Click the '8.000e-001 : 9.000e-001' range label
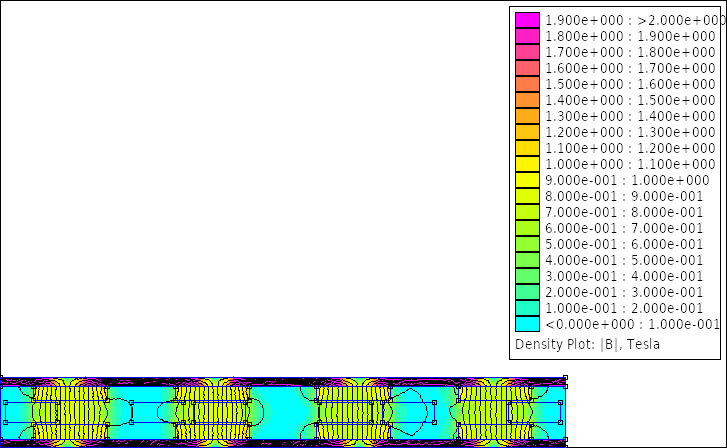 tap(624, 196)
